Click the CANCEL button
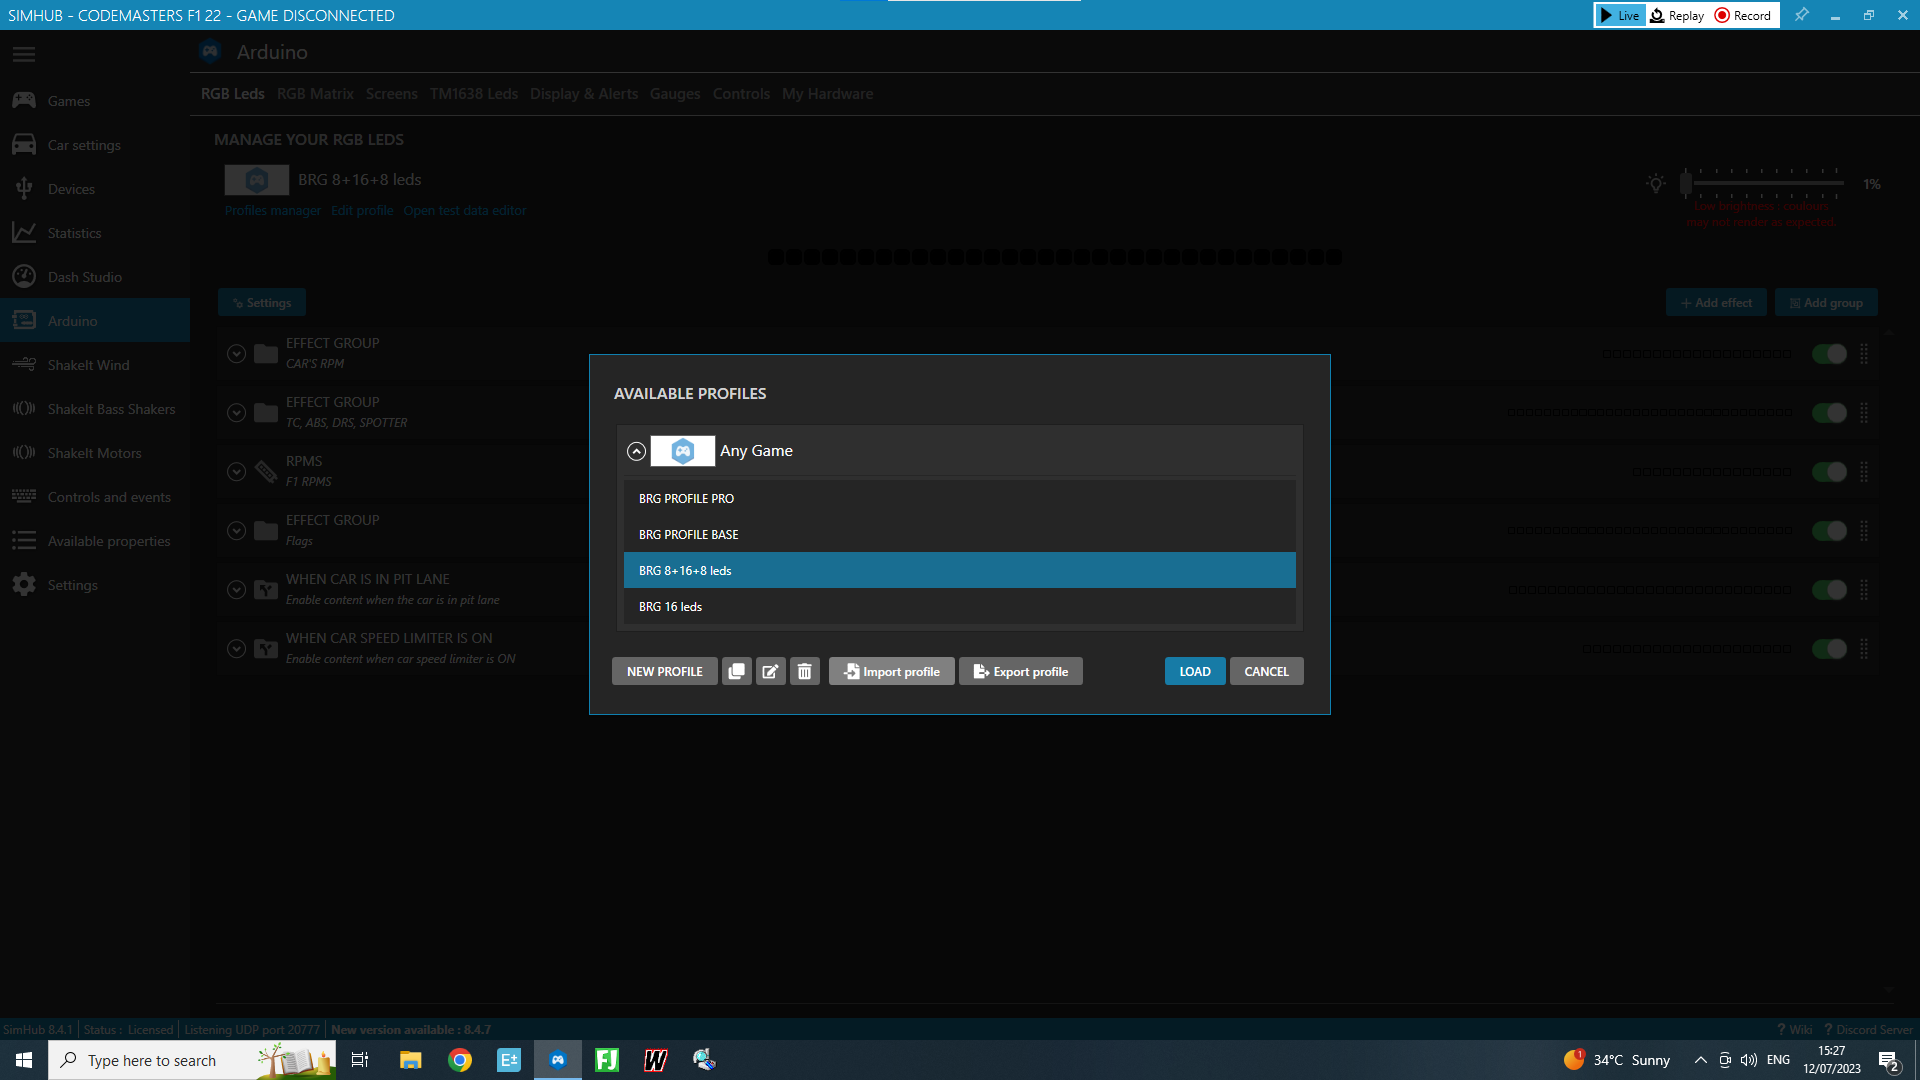 click(1266, 672)
